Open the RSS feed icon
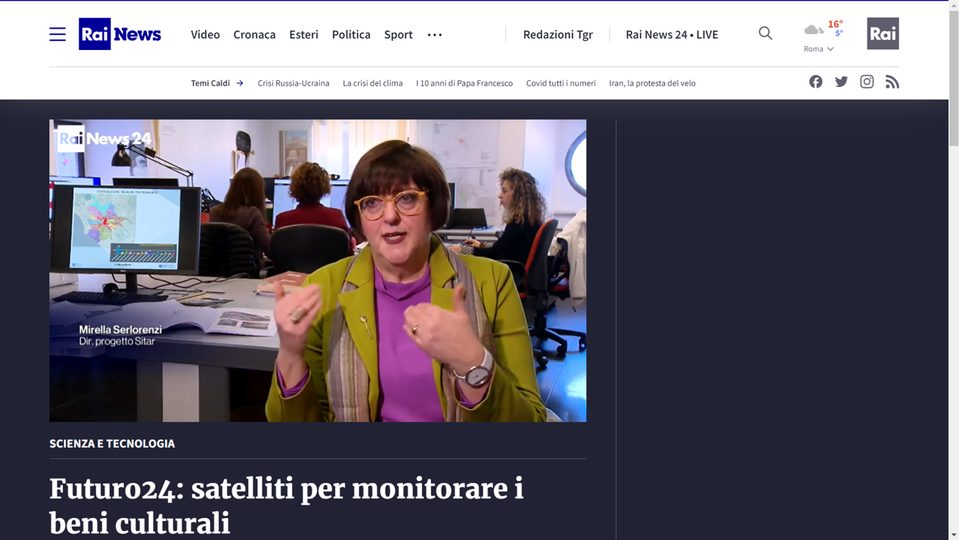The image size is (959, 540). [892, 82]
